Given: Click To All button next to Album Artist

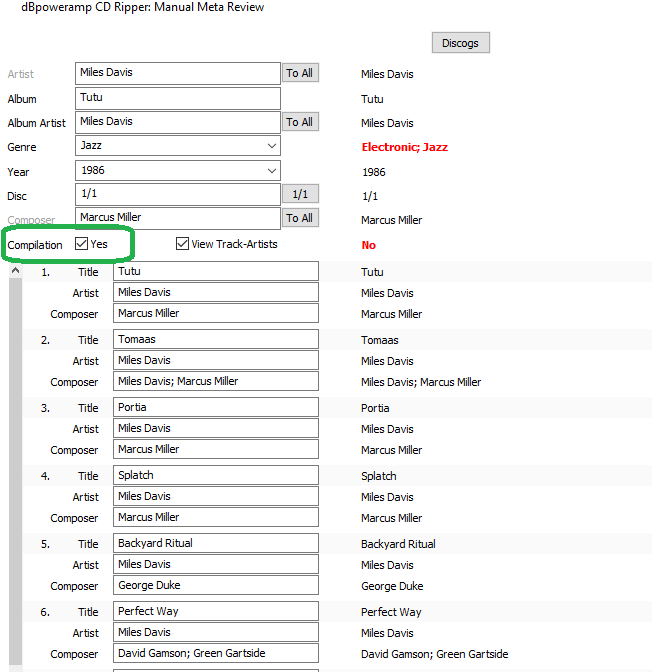Looking at the screenshot, I should point(300,122).
